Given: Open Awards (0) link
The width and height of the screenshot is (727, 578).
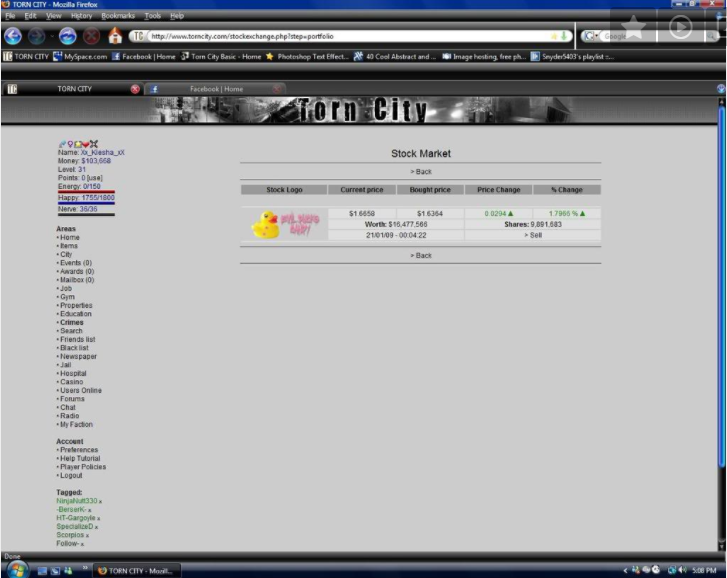Looking at the screenshot, I should 77,272.
